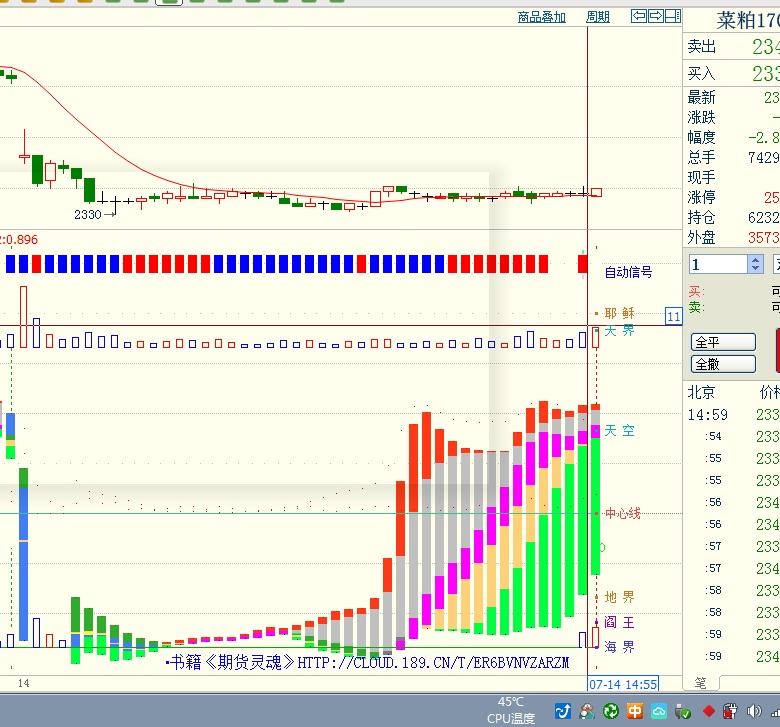Click the blue 11 indicator box
This screenshot has width=780, height=727.
(674, 316)
